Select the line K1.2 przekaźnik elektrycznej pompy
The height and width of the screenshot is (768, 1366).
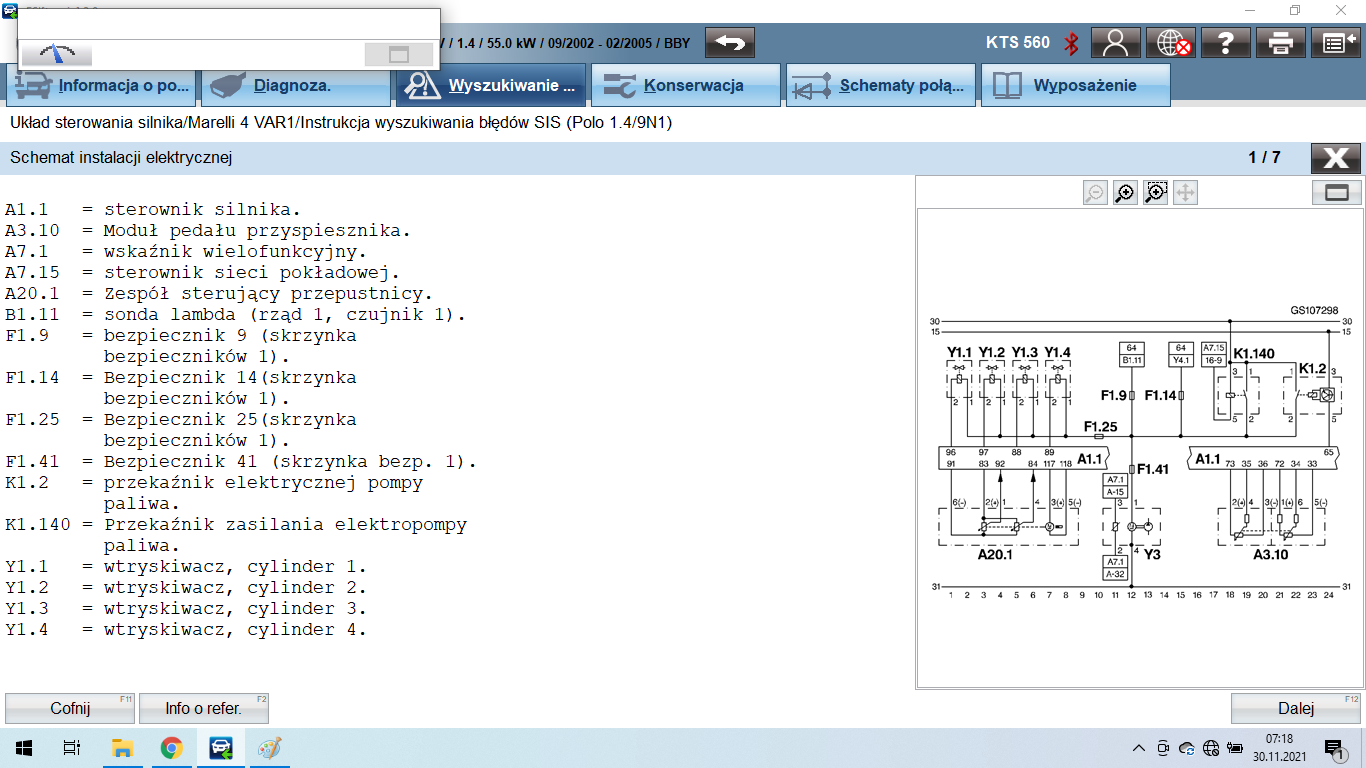tap(214, 493)
